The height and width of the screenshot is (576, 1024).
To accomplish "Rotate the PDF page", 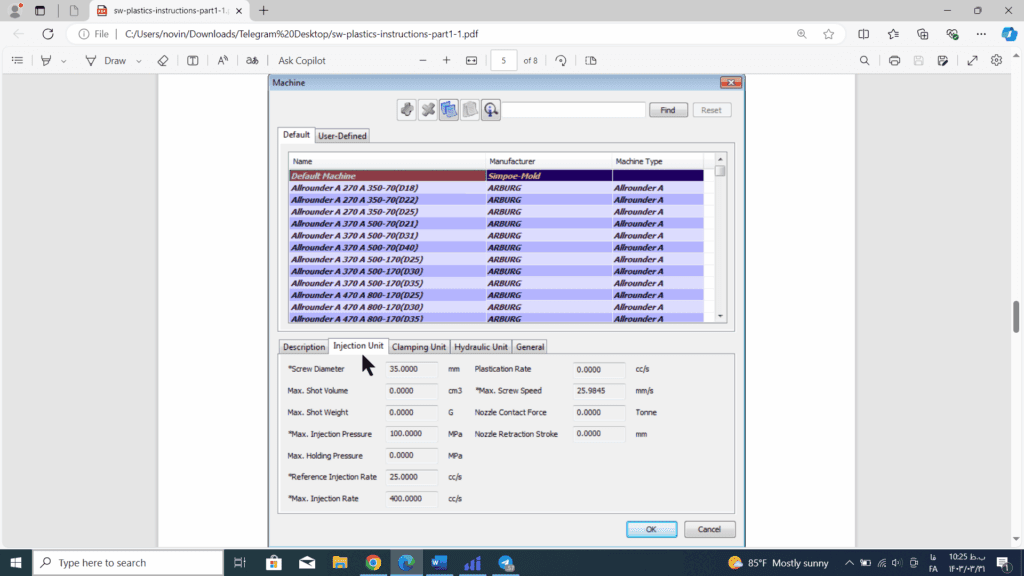I will coord(561,61).
